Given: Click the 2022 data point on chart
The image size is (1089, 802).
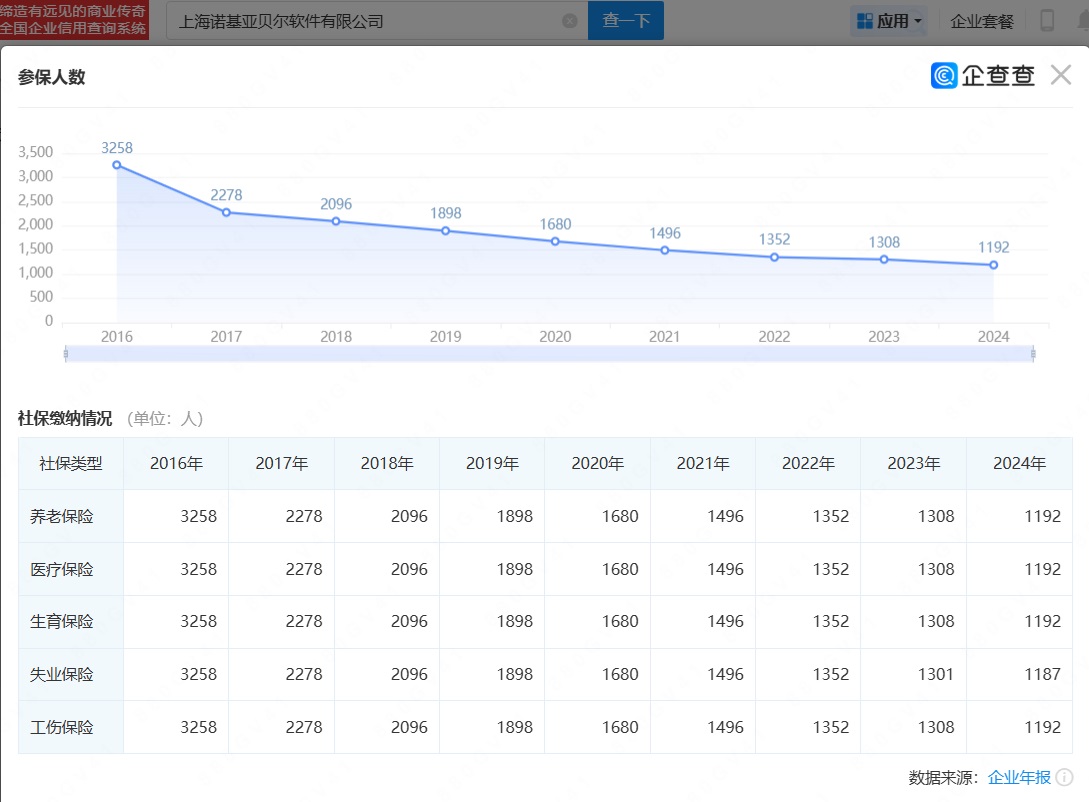Looking at the screenshot, I should pos(774,257).
